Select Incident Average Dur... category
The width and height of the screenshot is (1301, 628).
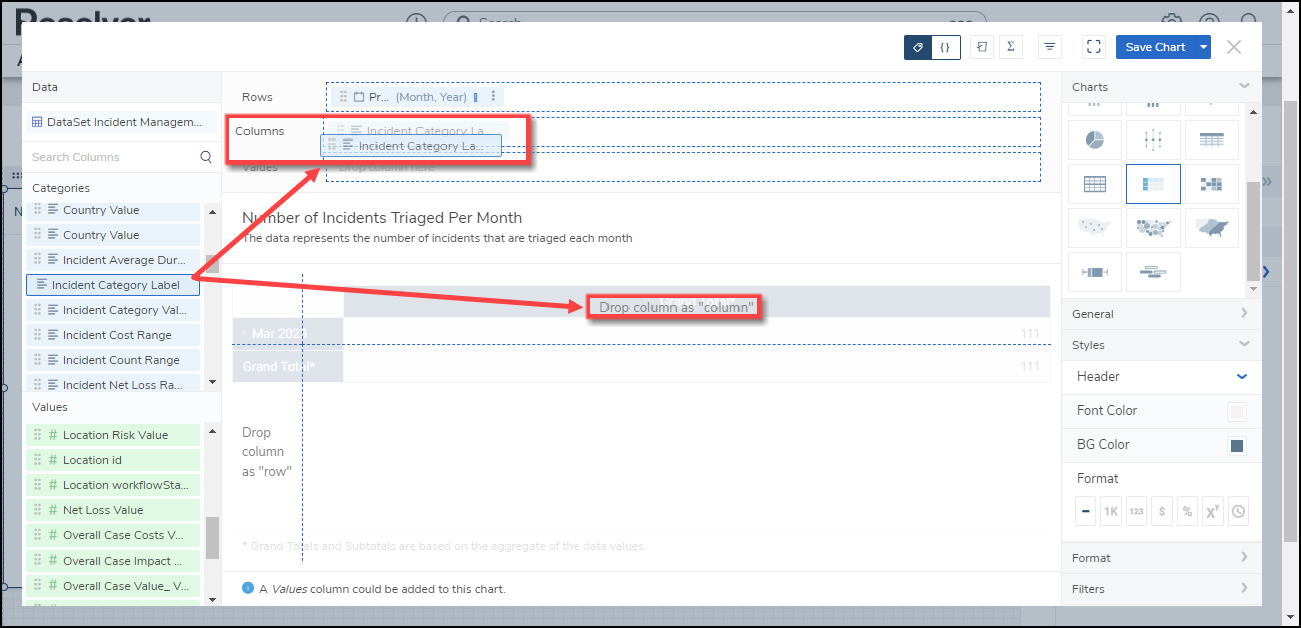click(x=113, y=260)
